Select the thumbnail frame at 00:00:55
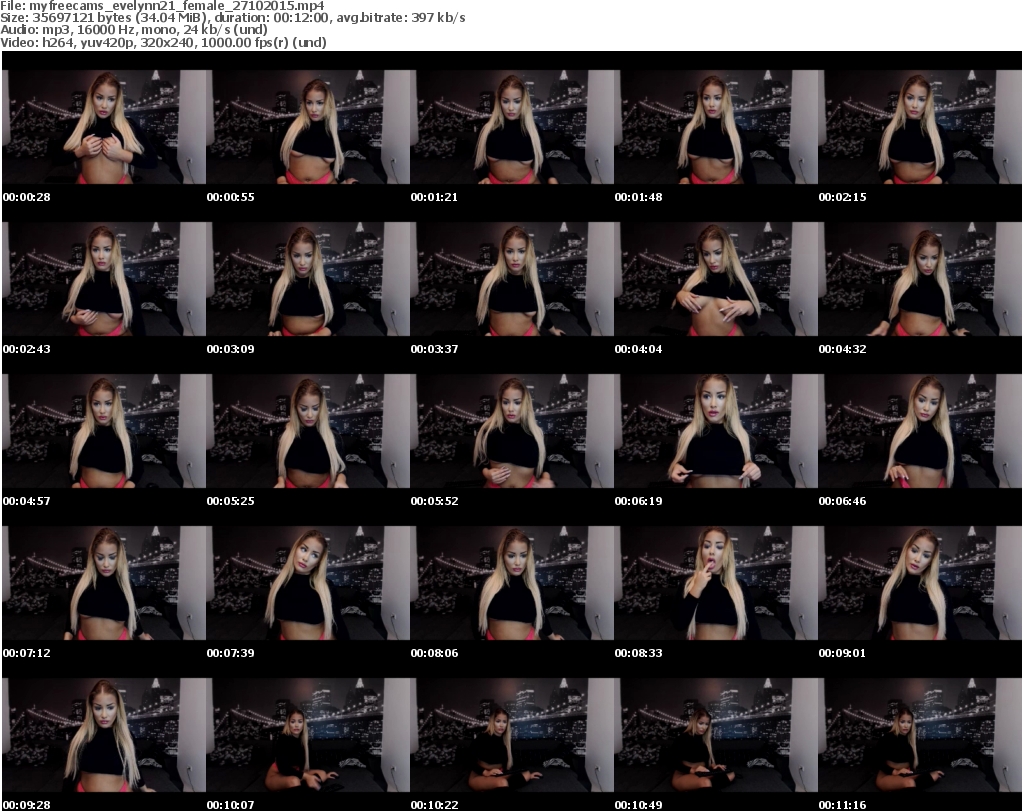1024x811 pixels. coord(308,127)
